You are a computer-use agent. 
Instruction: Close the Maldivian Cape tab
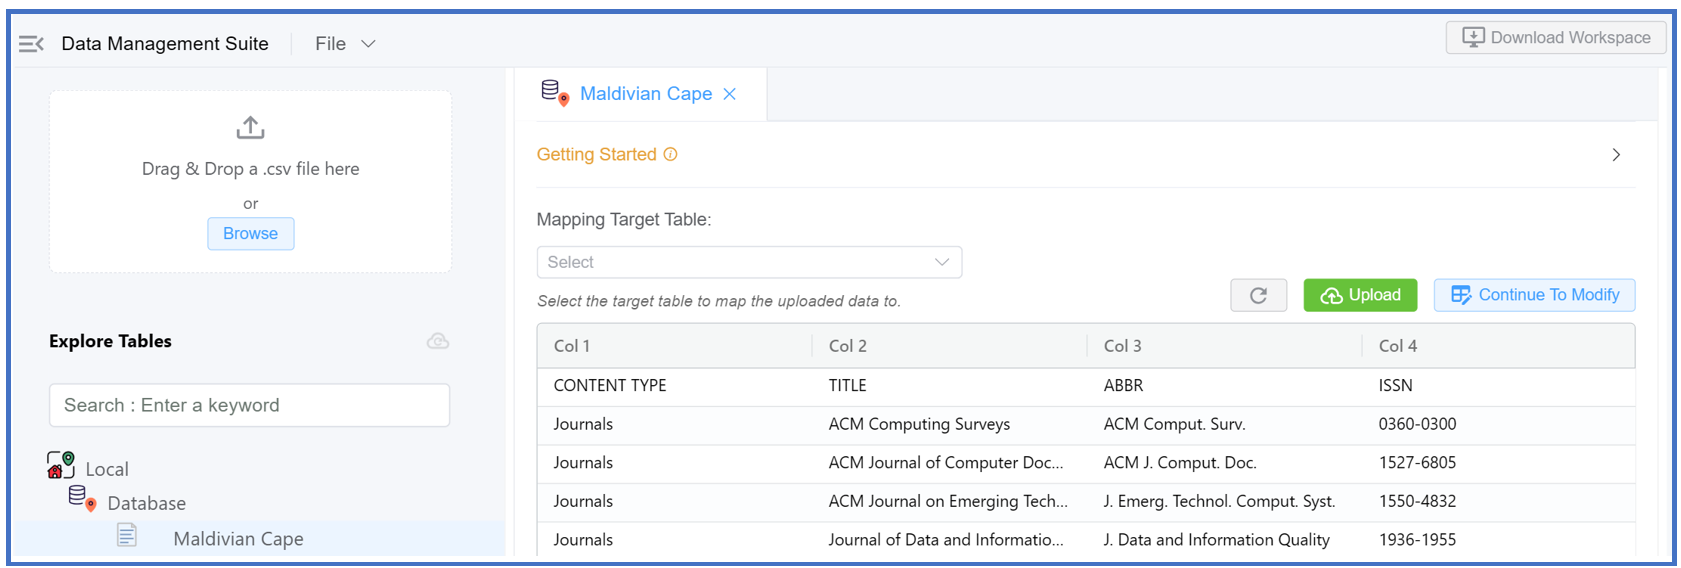click(730, 94)
